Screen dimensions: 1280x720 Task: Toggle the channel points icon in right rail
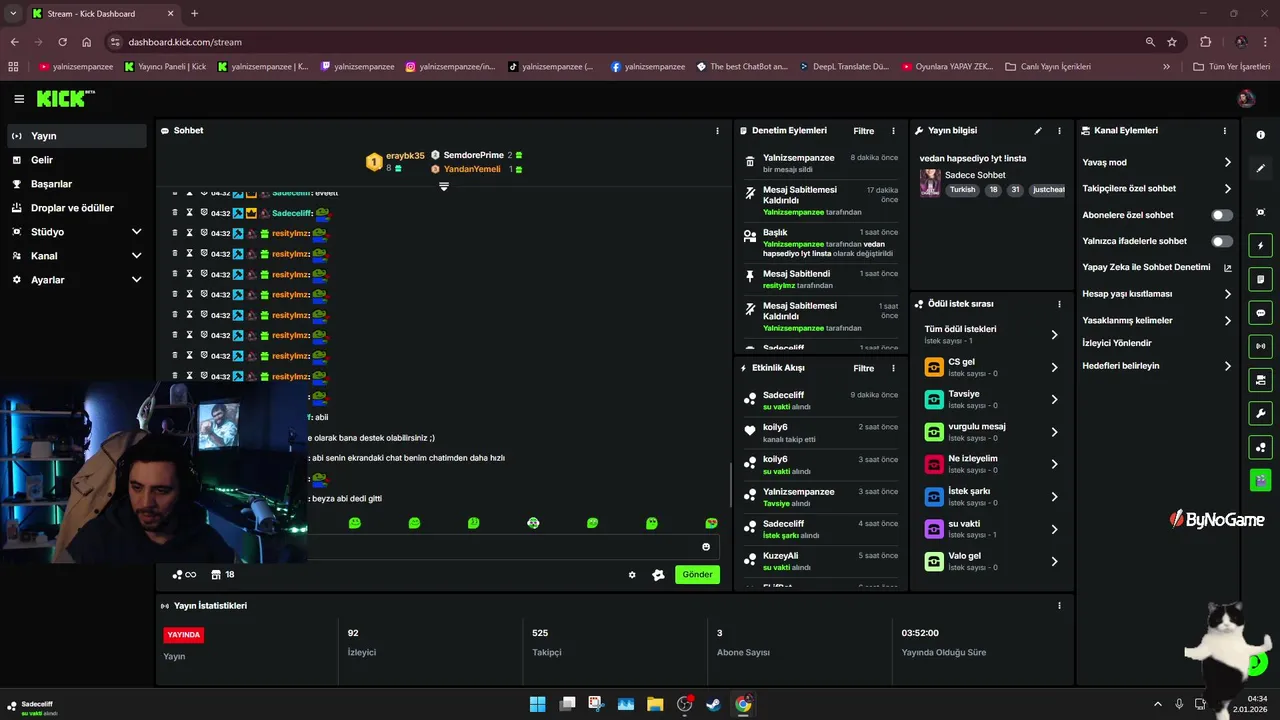click(1260, 447)
